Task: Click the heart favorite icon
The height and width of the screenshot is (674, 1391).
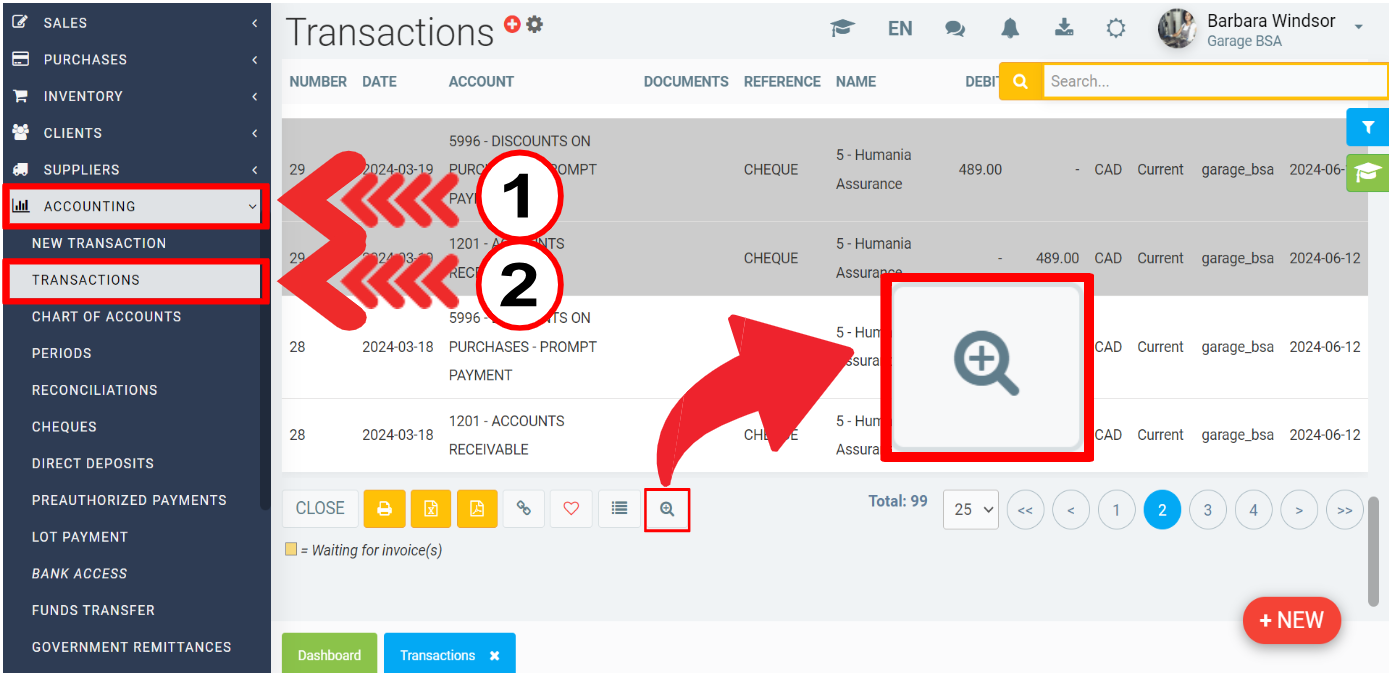Action: pos(571,509)
